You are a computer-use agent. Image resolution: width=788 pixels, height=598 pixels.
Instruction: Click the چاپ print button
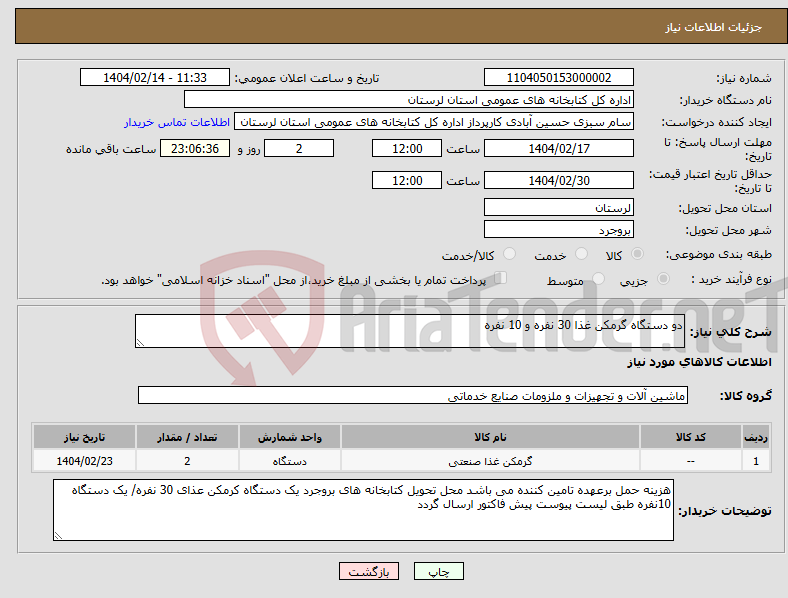pyautogui.click(x=439, y=571)
